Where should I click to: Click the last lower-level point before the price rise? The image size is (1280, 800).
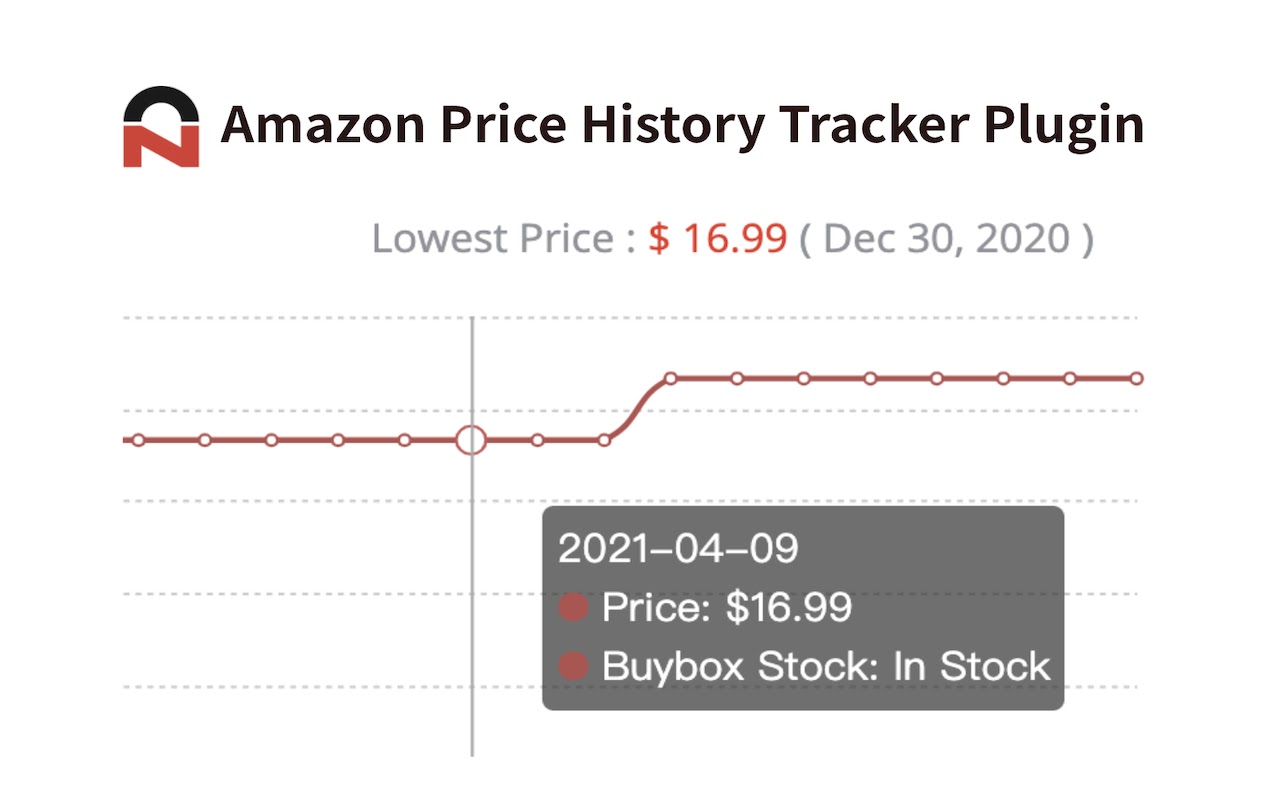[604, 440]
